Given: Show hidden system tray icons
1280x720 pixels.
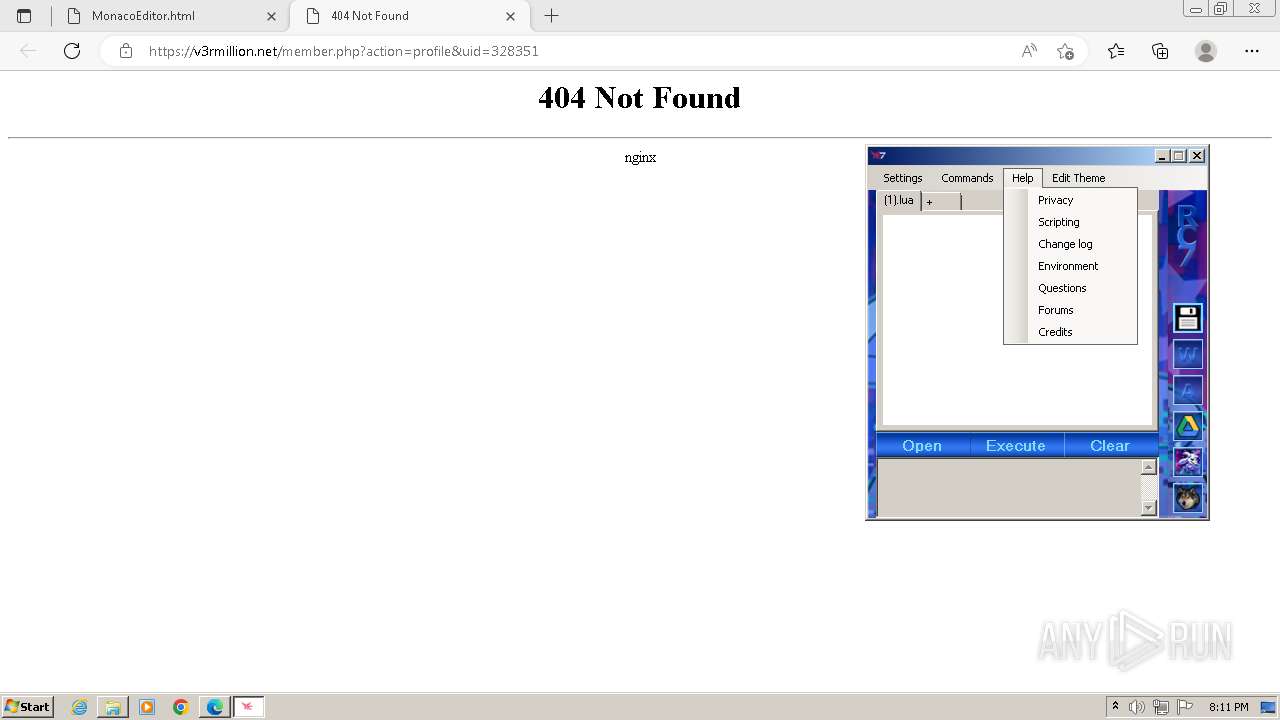Looking at the screenshot, I should (1115, 707).
